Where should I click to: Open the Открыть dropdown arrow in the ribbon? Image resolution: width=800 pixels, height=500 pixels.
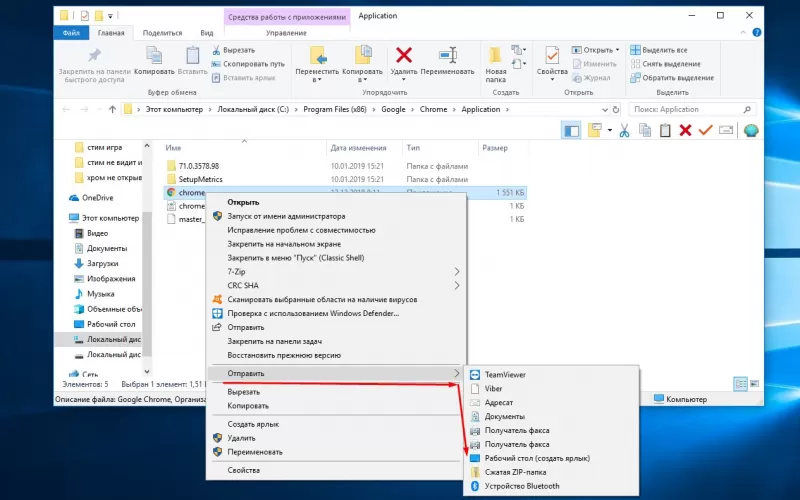click(x=617, y=50)
